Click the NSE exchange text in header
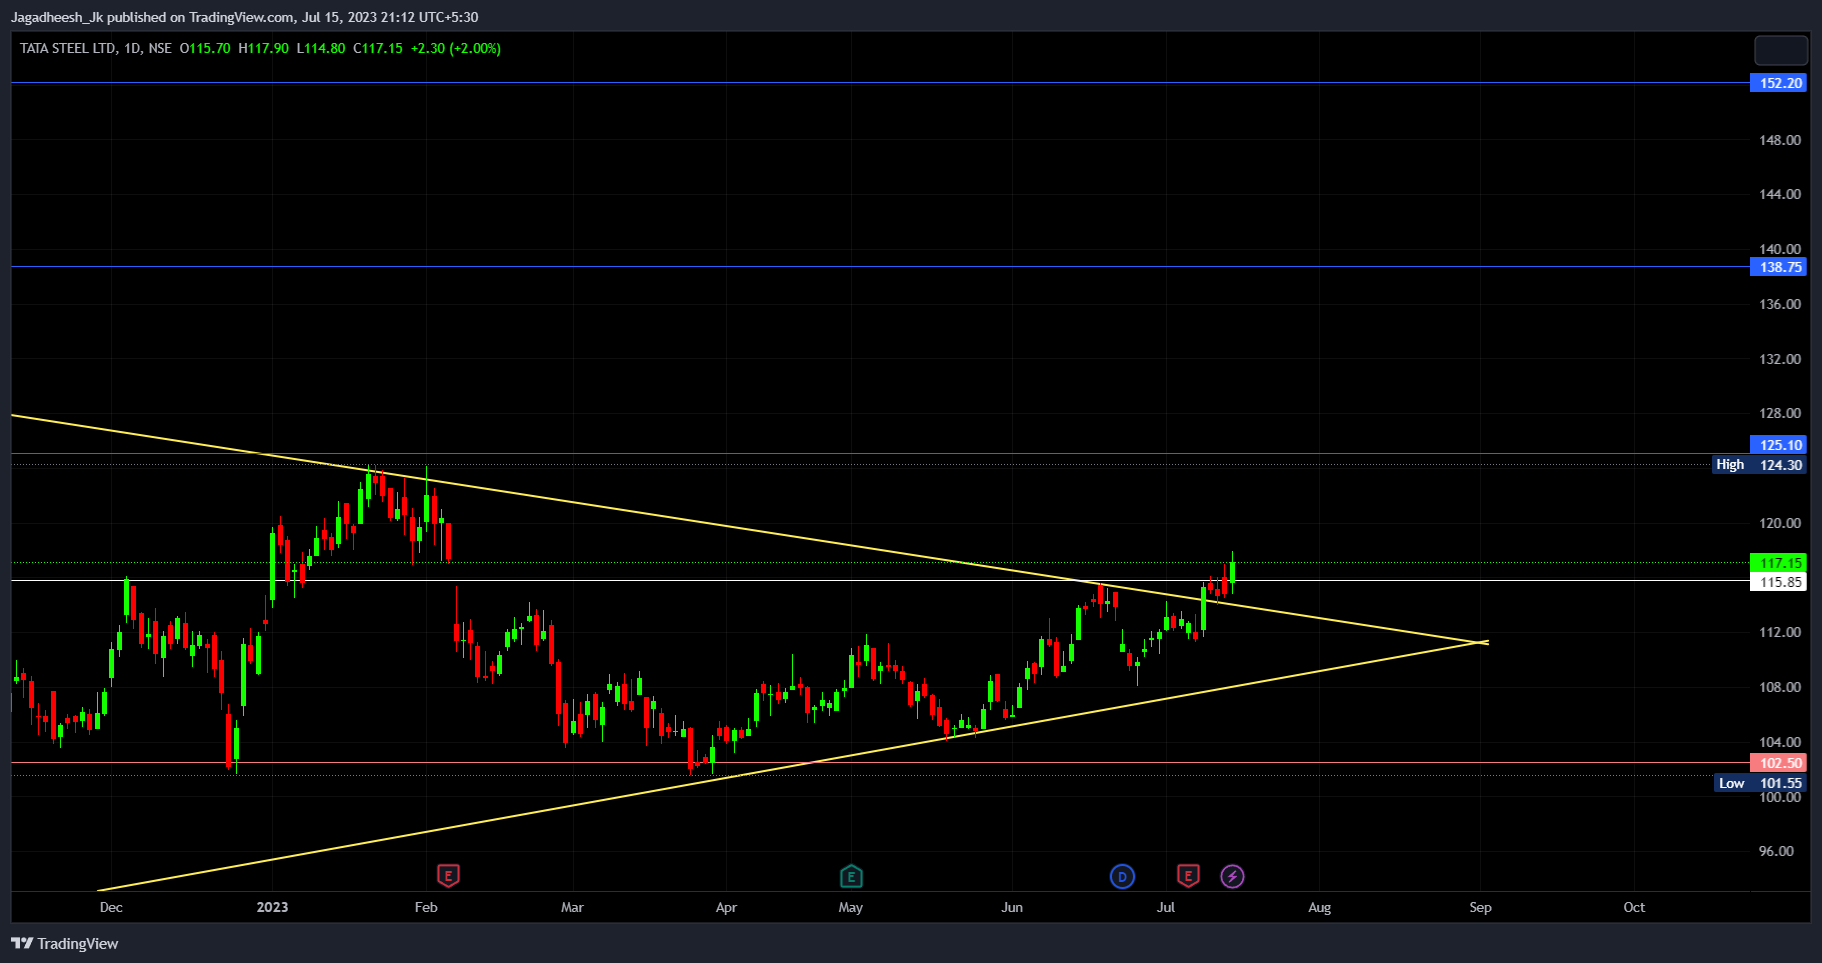Image resolution: width=1822 pixels, height=963 pixels. click(160, 48)
